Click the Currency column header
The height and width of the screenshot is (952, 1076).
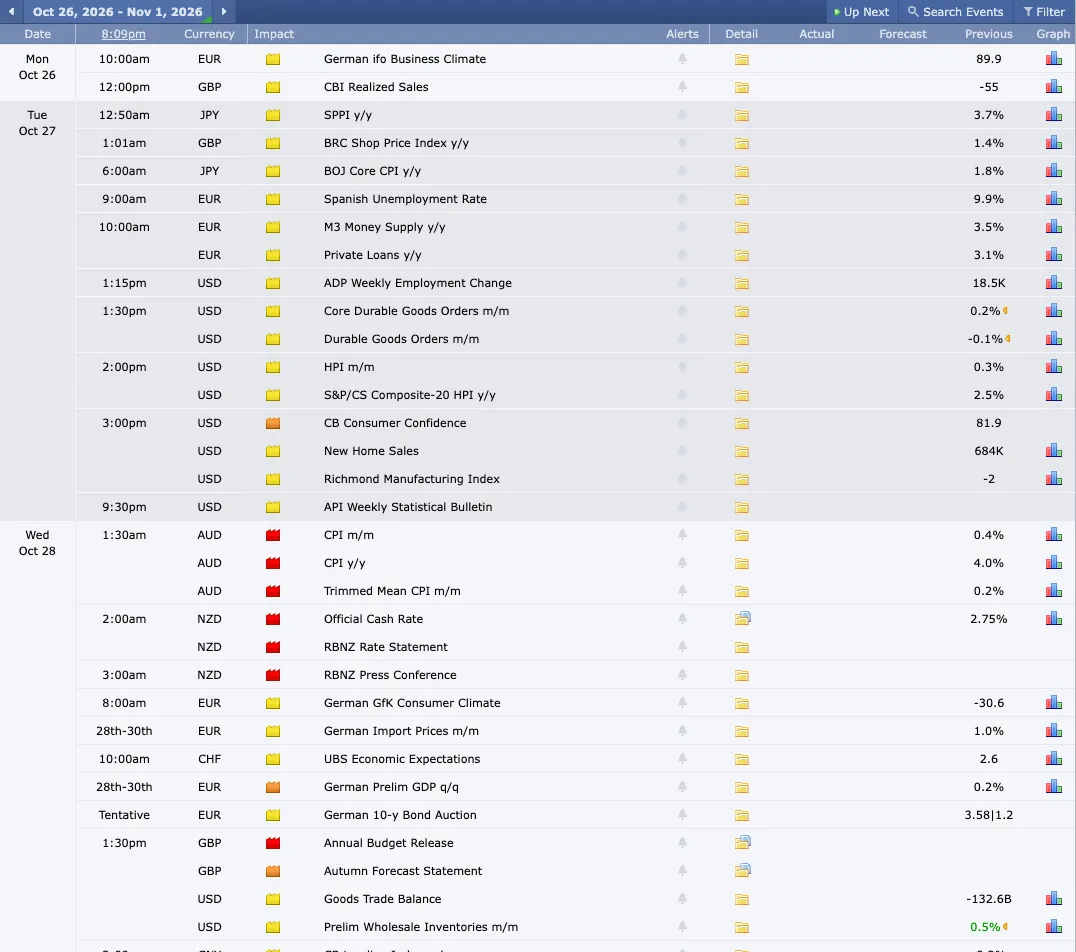pyautogui.click(x=209, y=34)
